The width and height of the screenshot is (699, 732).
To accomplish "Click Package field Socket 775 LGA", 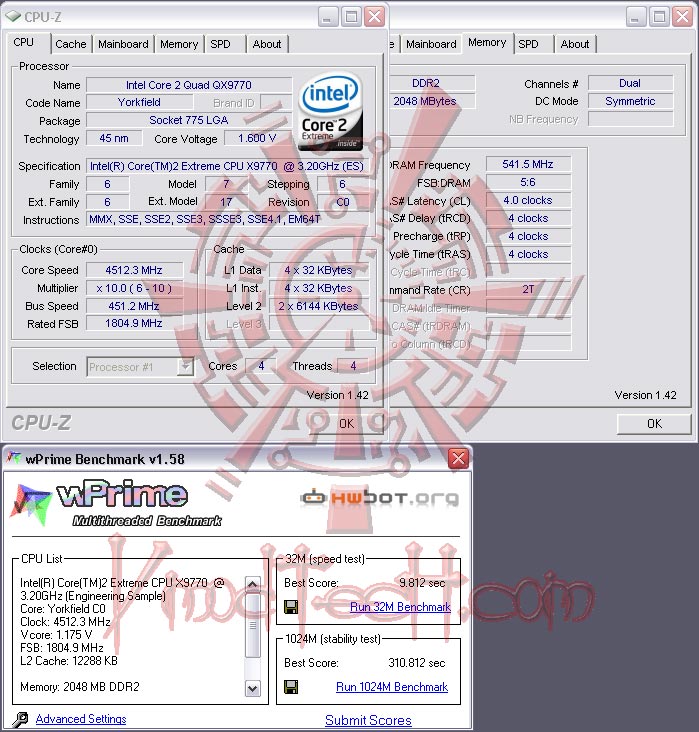I will (189, 120).
